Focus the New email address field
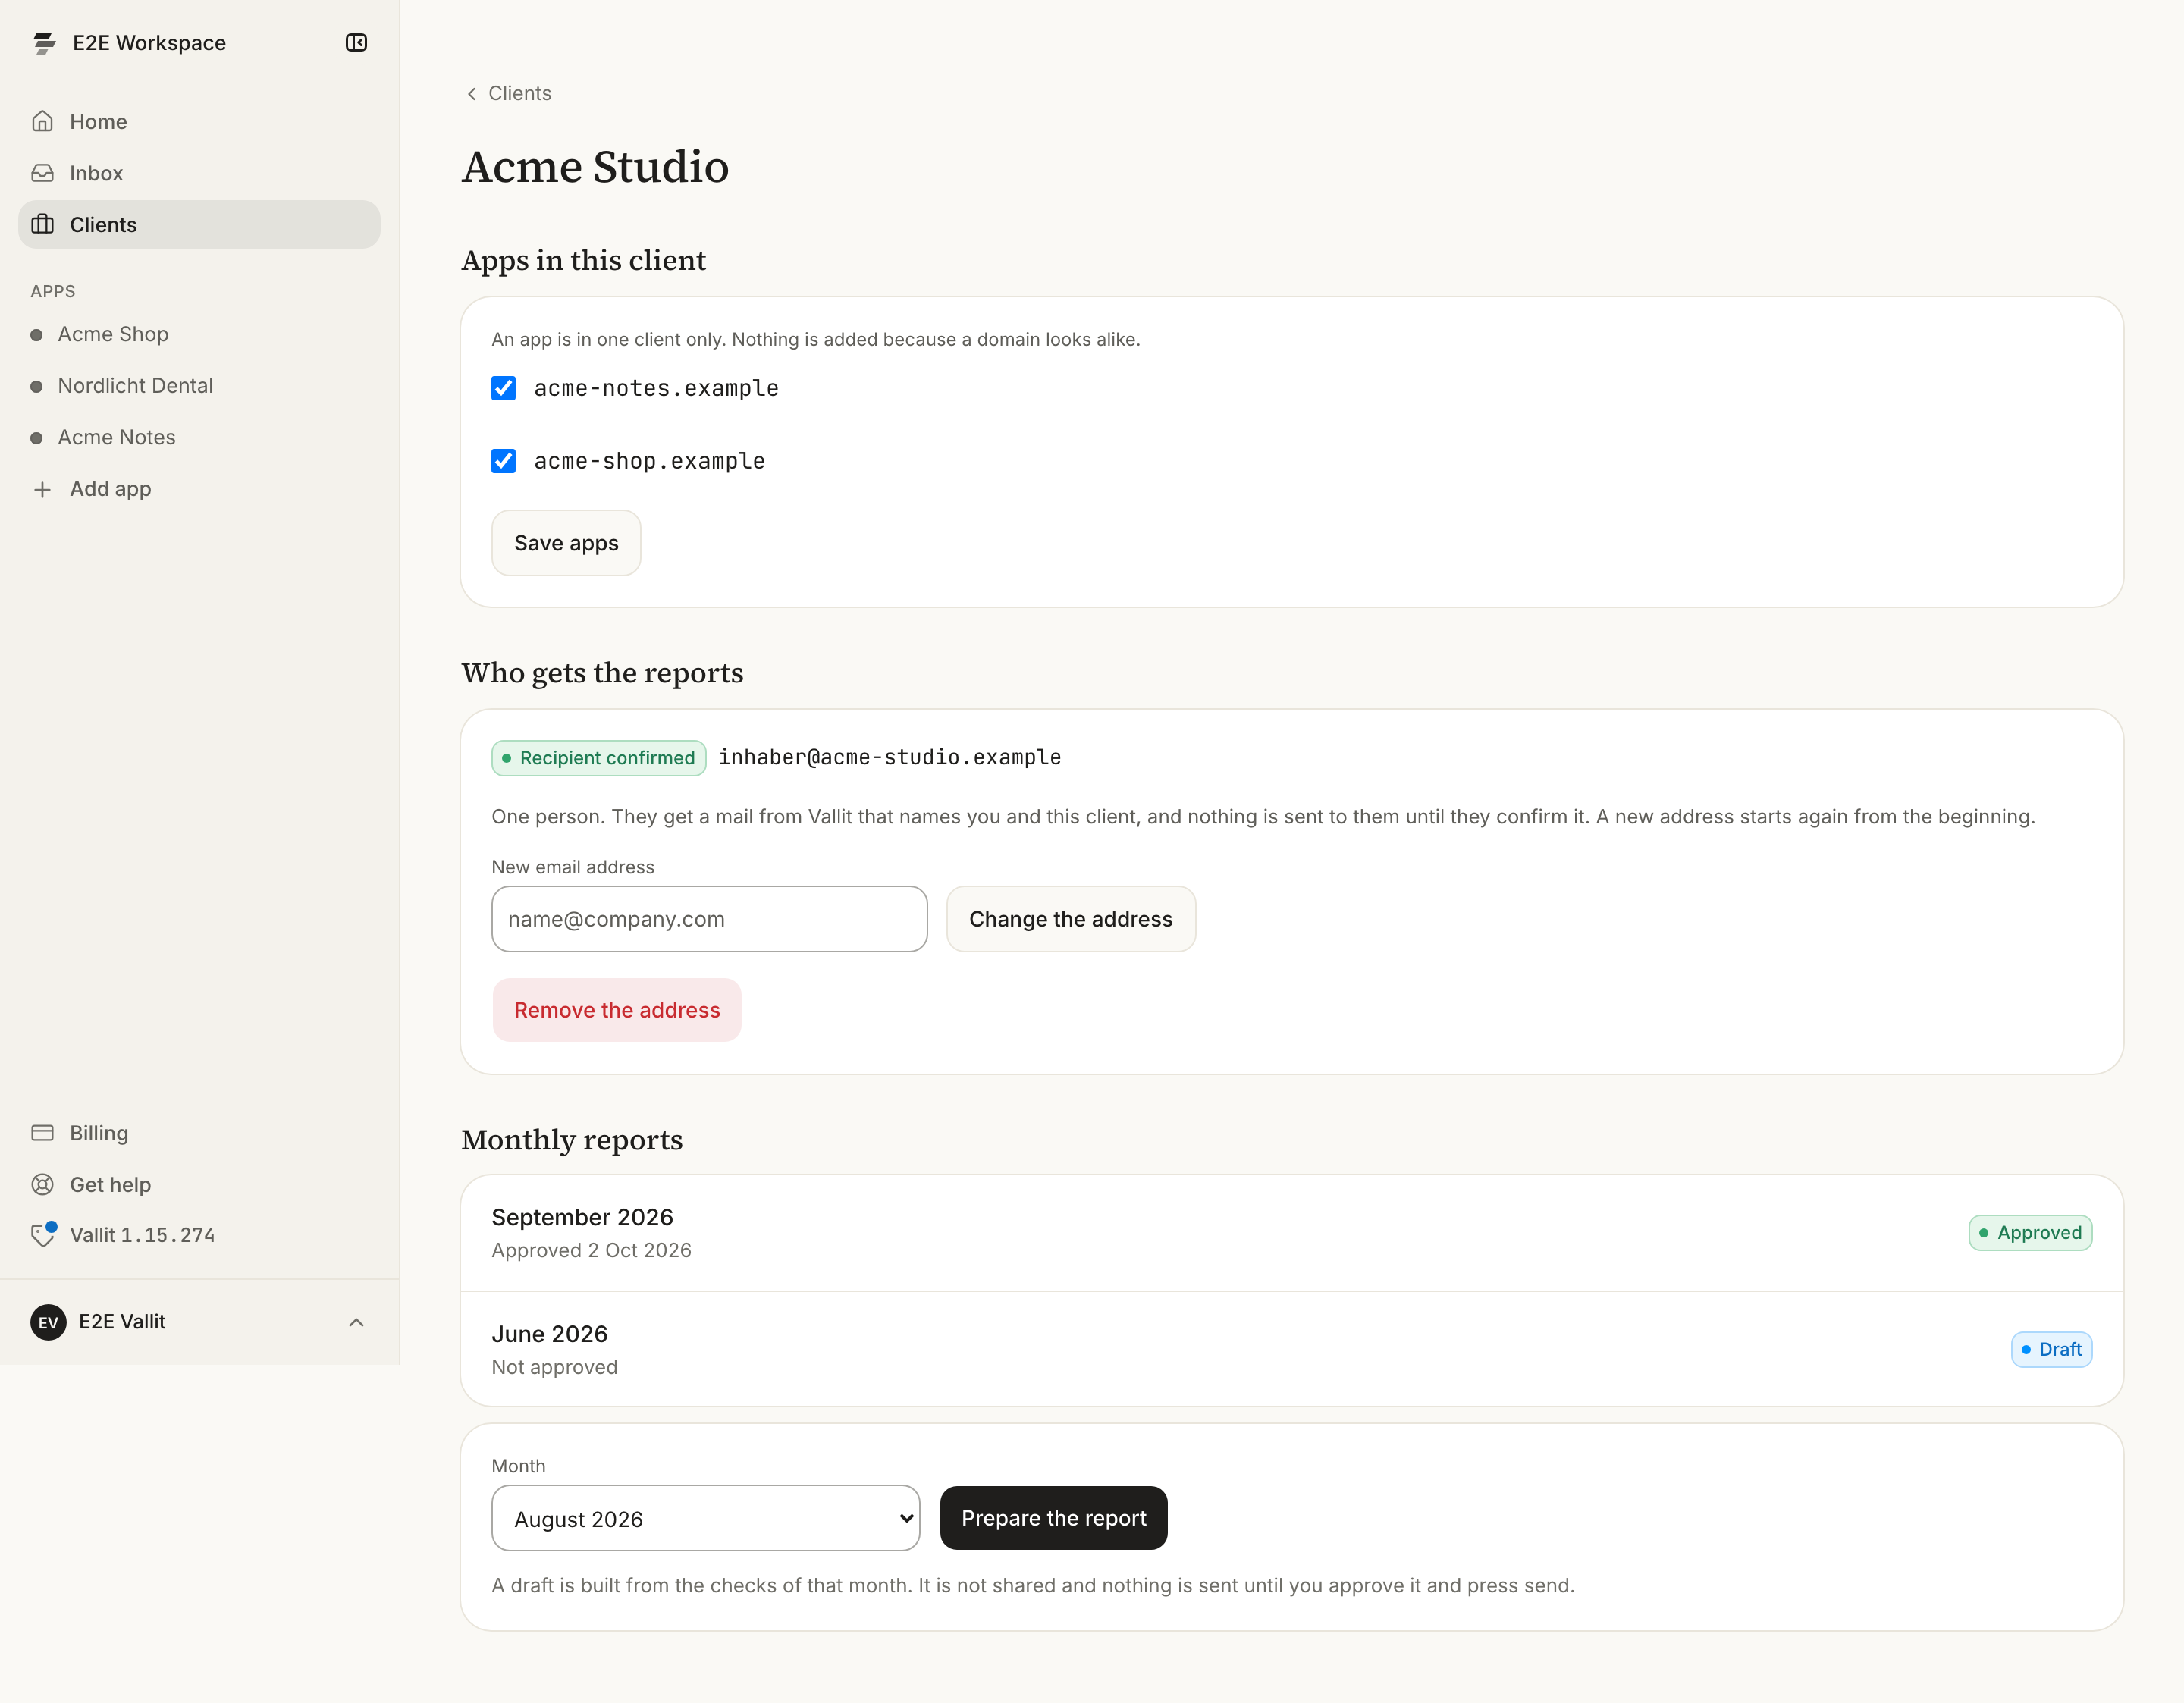Screen dimensions: 2184x1703 [x=710, y=919]
